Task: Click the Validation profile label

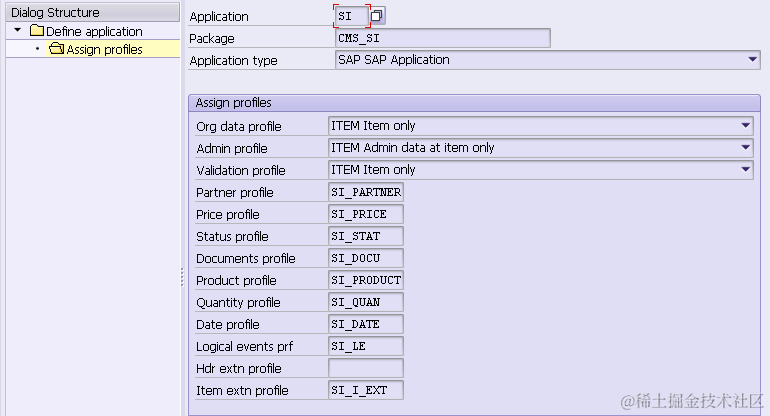Action: [241, 170]
